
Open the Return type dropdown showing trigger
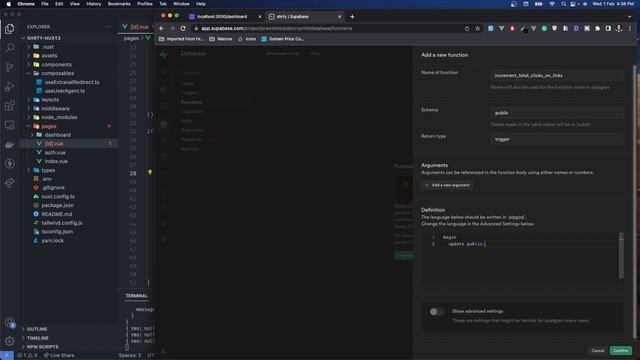coord(557,139)
